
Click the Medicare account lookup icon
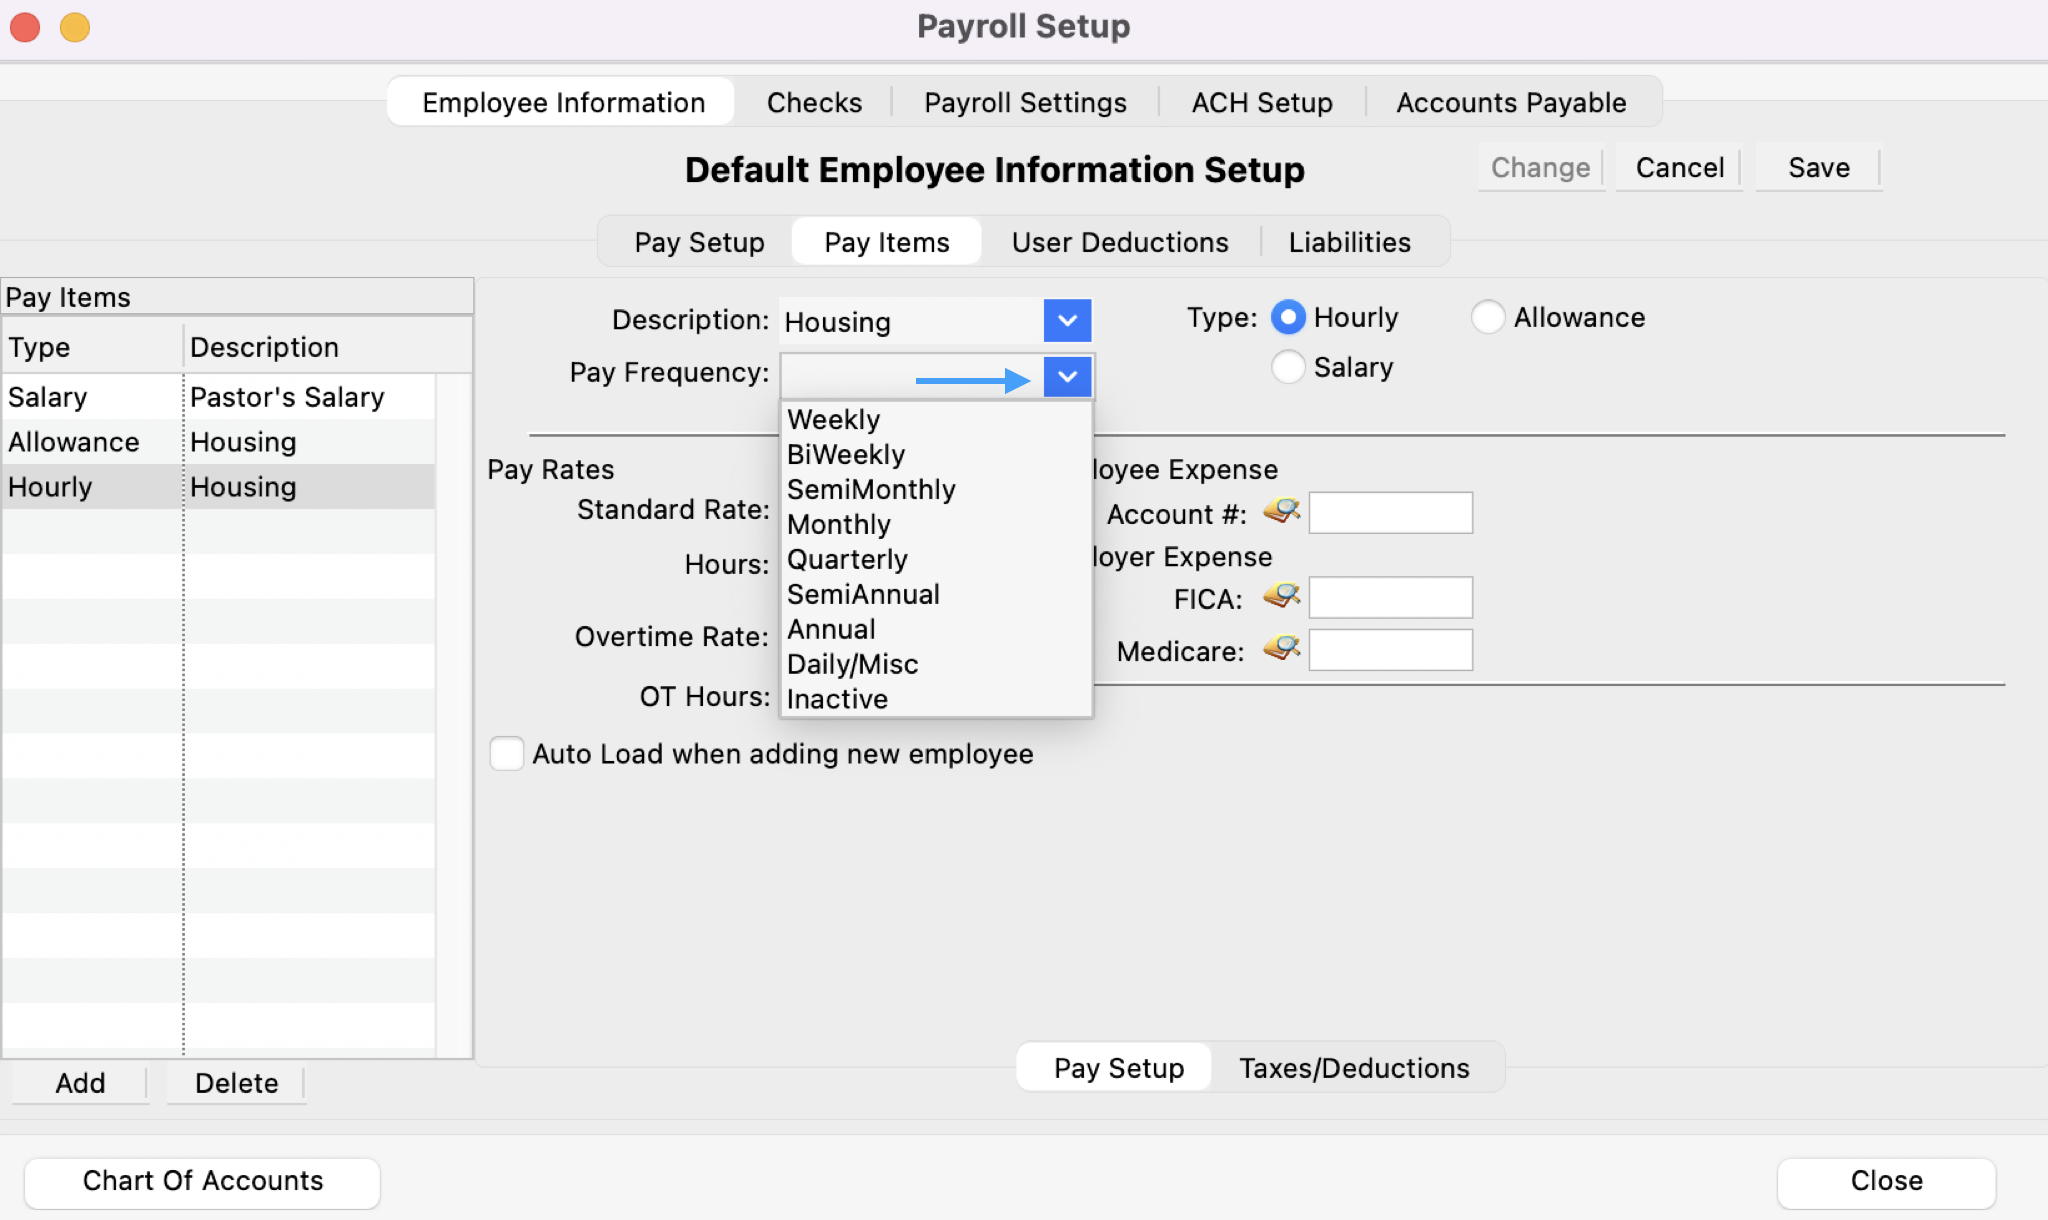coord(1281,649)
